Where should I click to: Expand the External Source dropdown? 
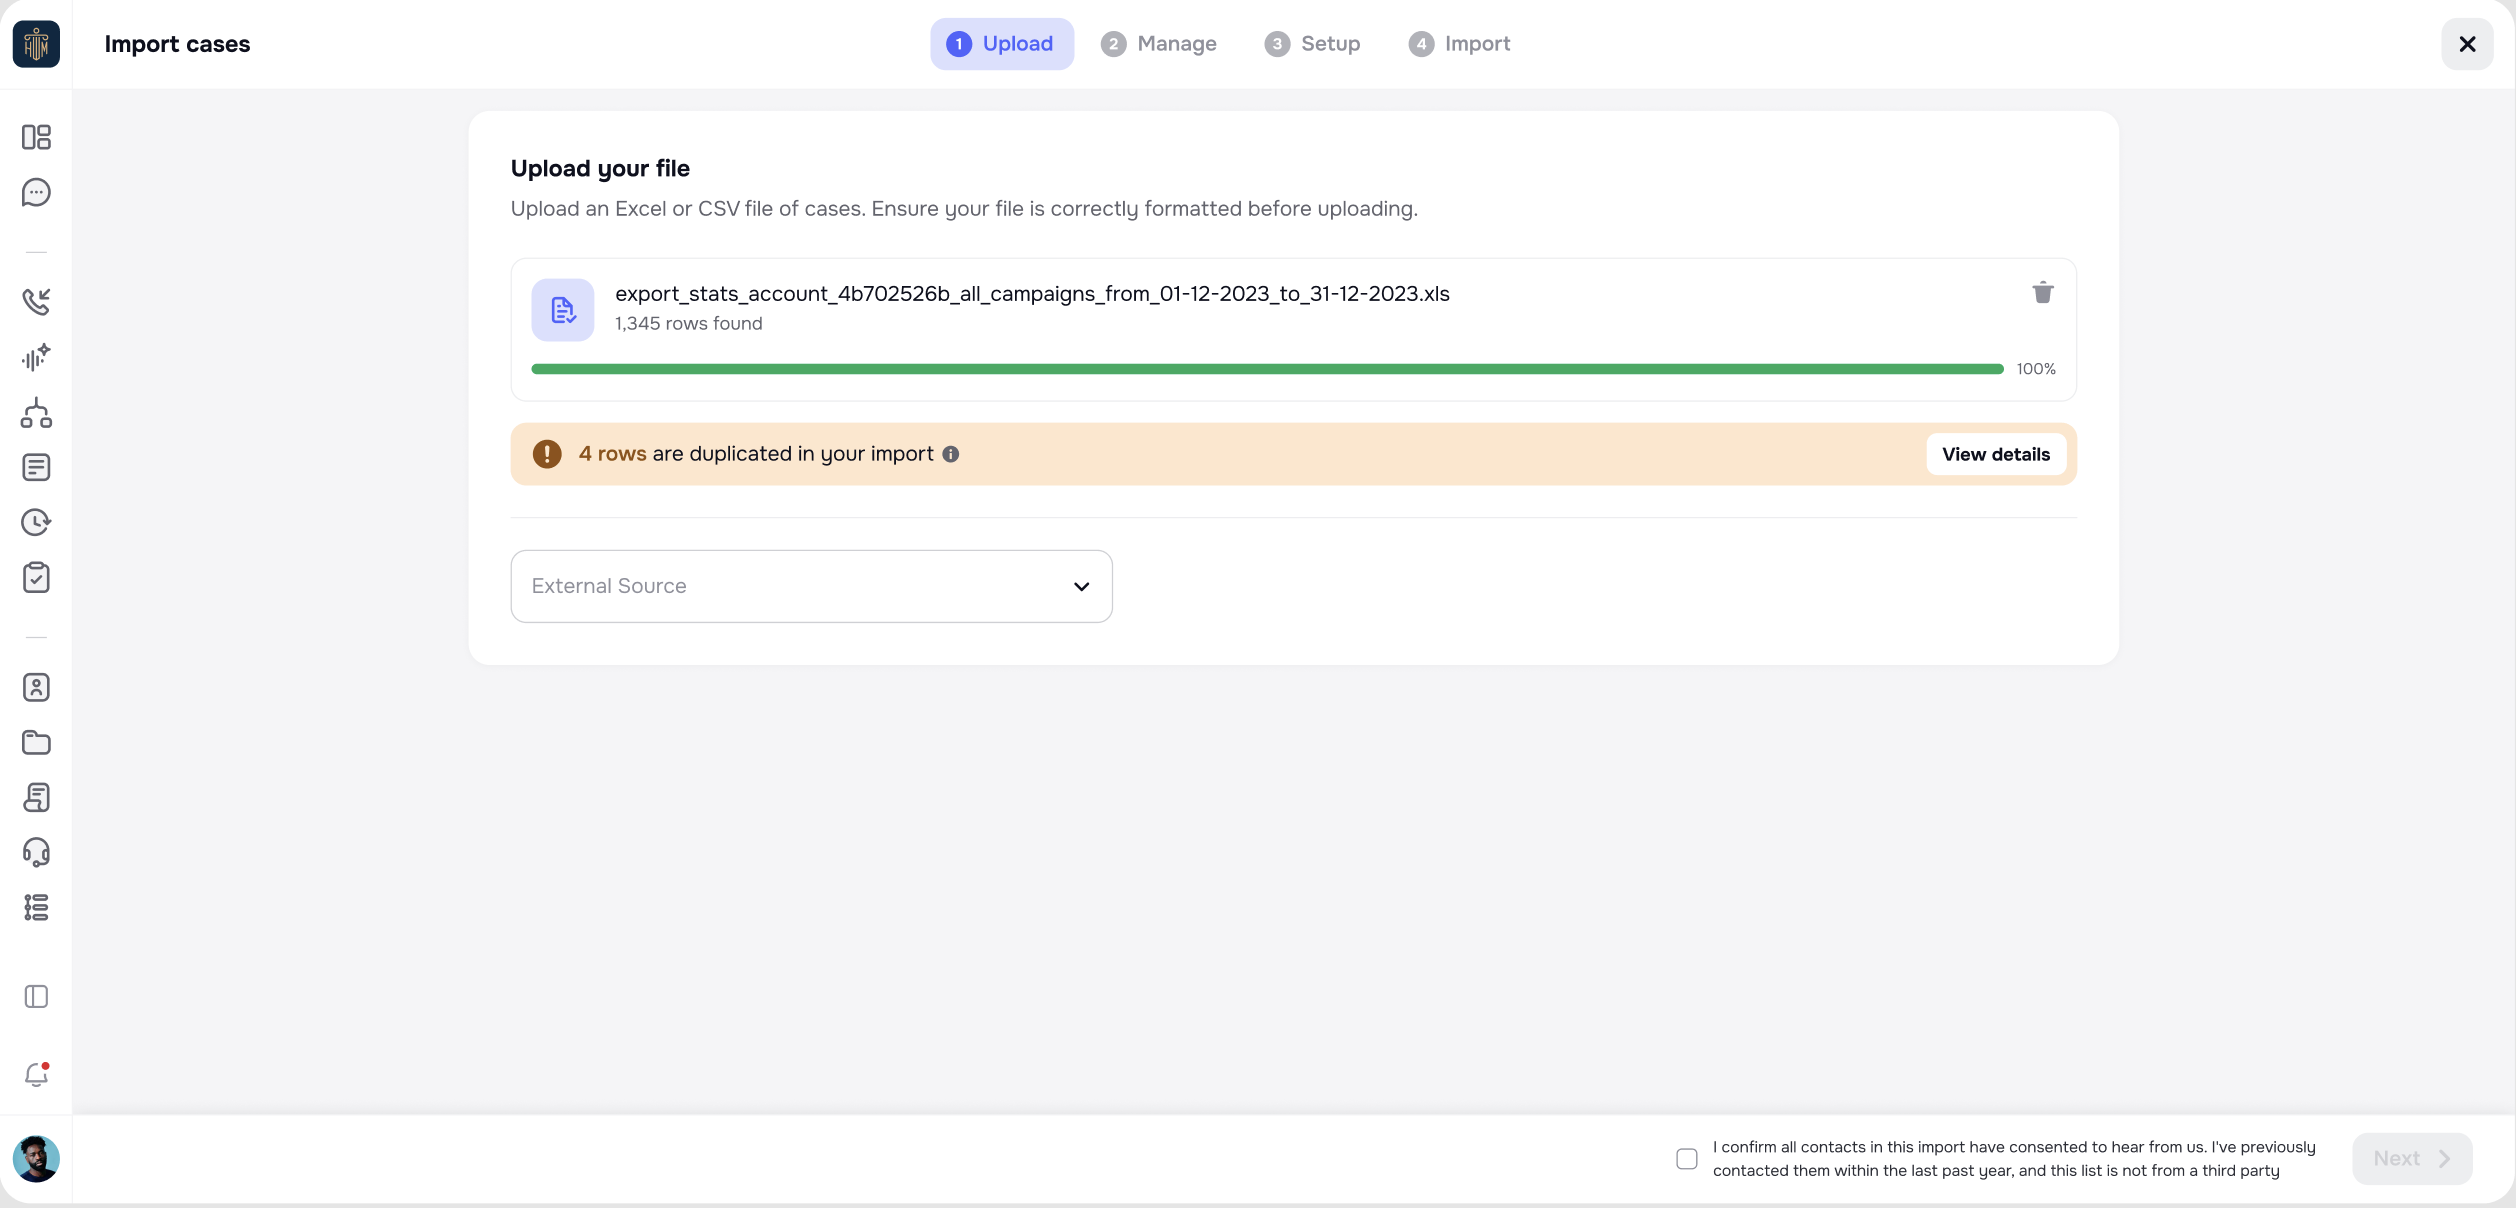click(x=810, y=586)
